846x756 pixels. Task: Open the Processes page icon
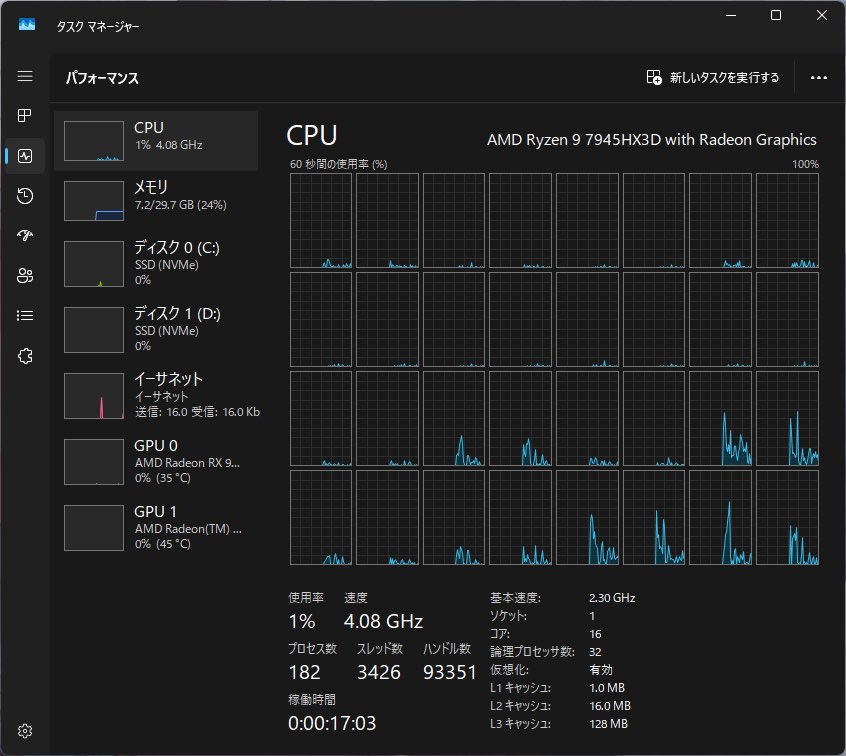[25, 115]
